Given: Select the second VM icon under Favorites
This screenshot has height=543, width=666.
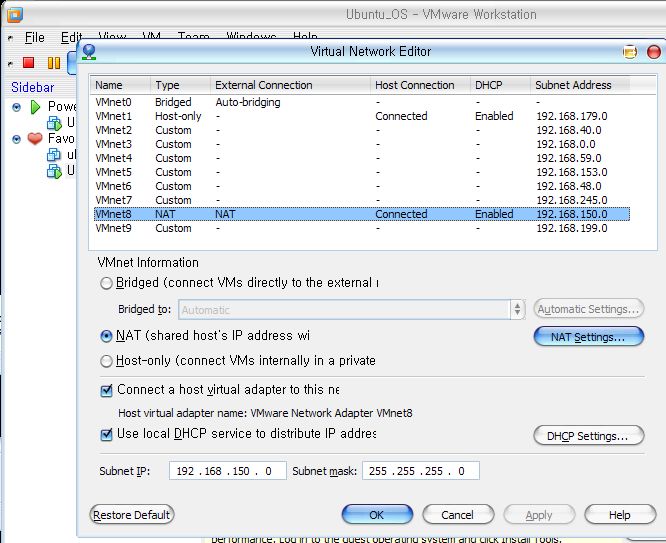Looking at the screenshot, I should pos(54,171).
